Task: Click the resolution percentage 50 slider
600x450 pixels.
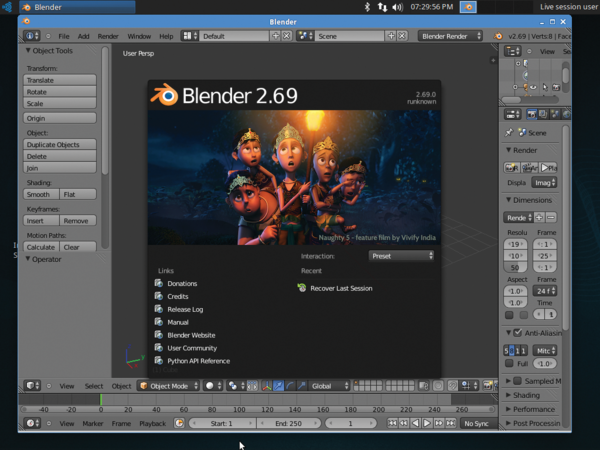Action: [x=515, y=267]
